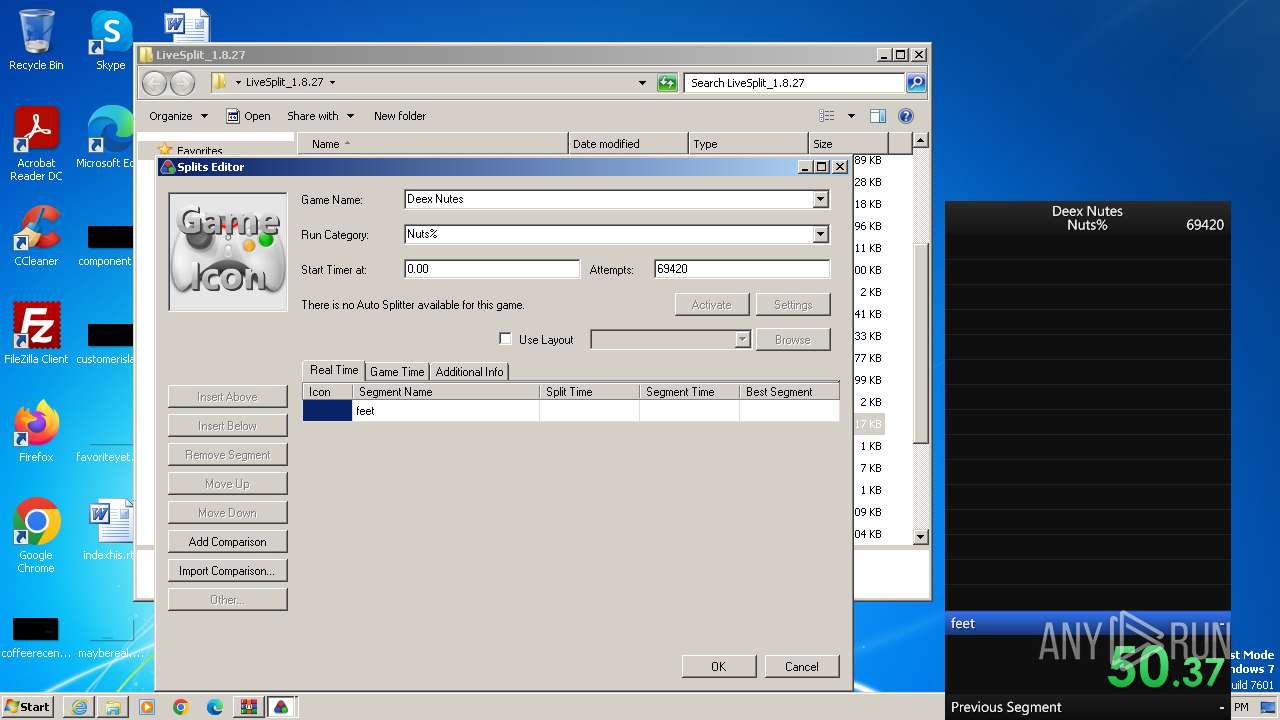
Task: Select the feet segment name cell
Action: coord(446,411)
